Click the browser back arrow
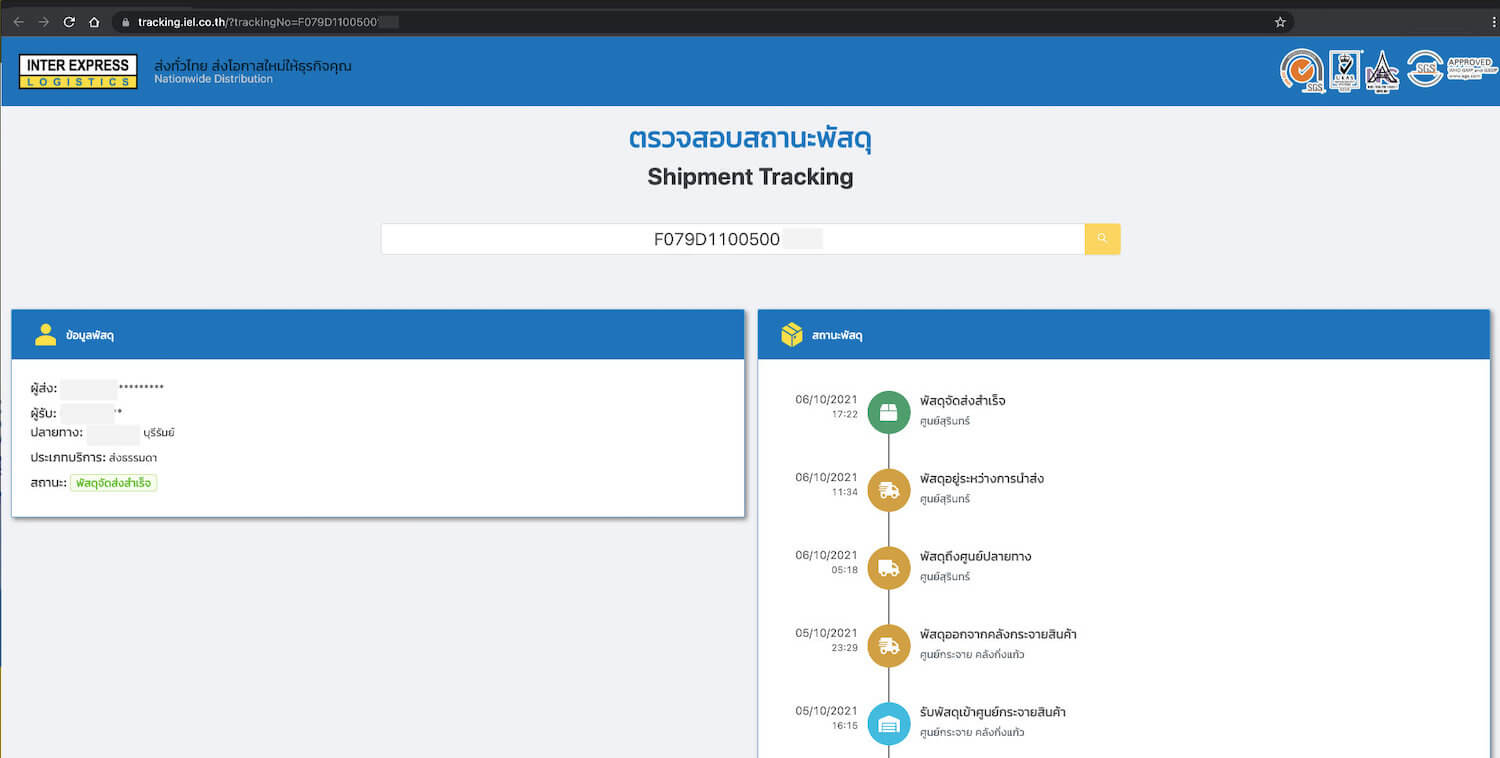This screenshot has height=758, width=1500. [x=18, y=22]
